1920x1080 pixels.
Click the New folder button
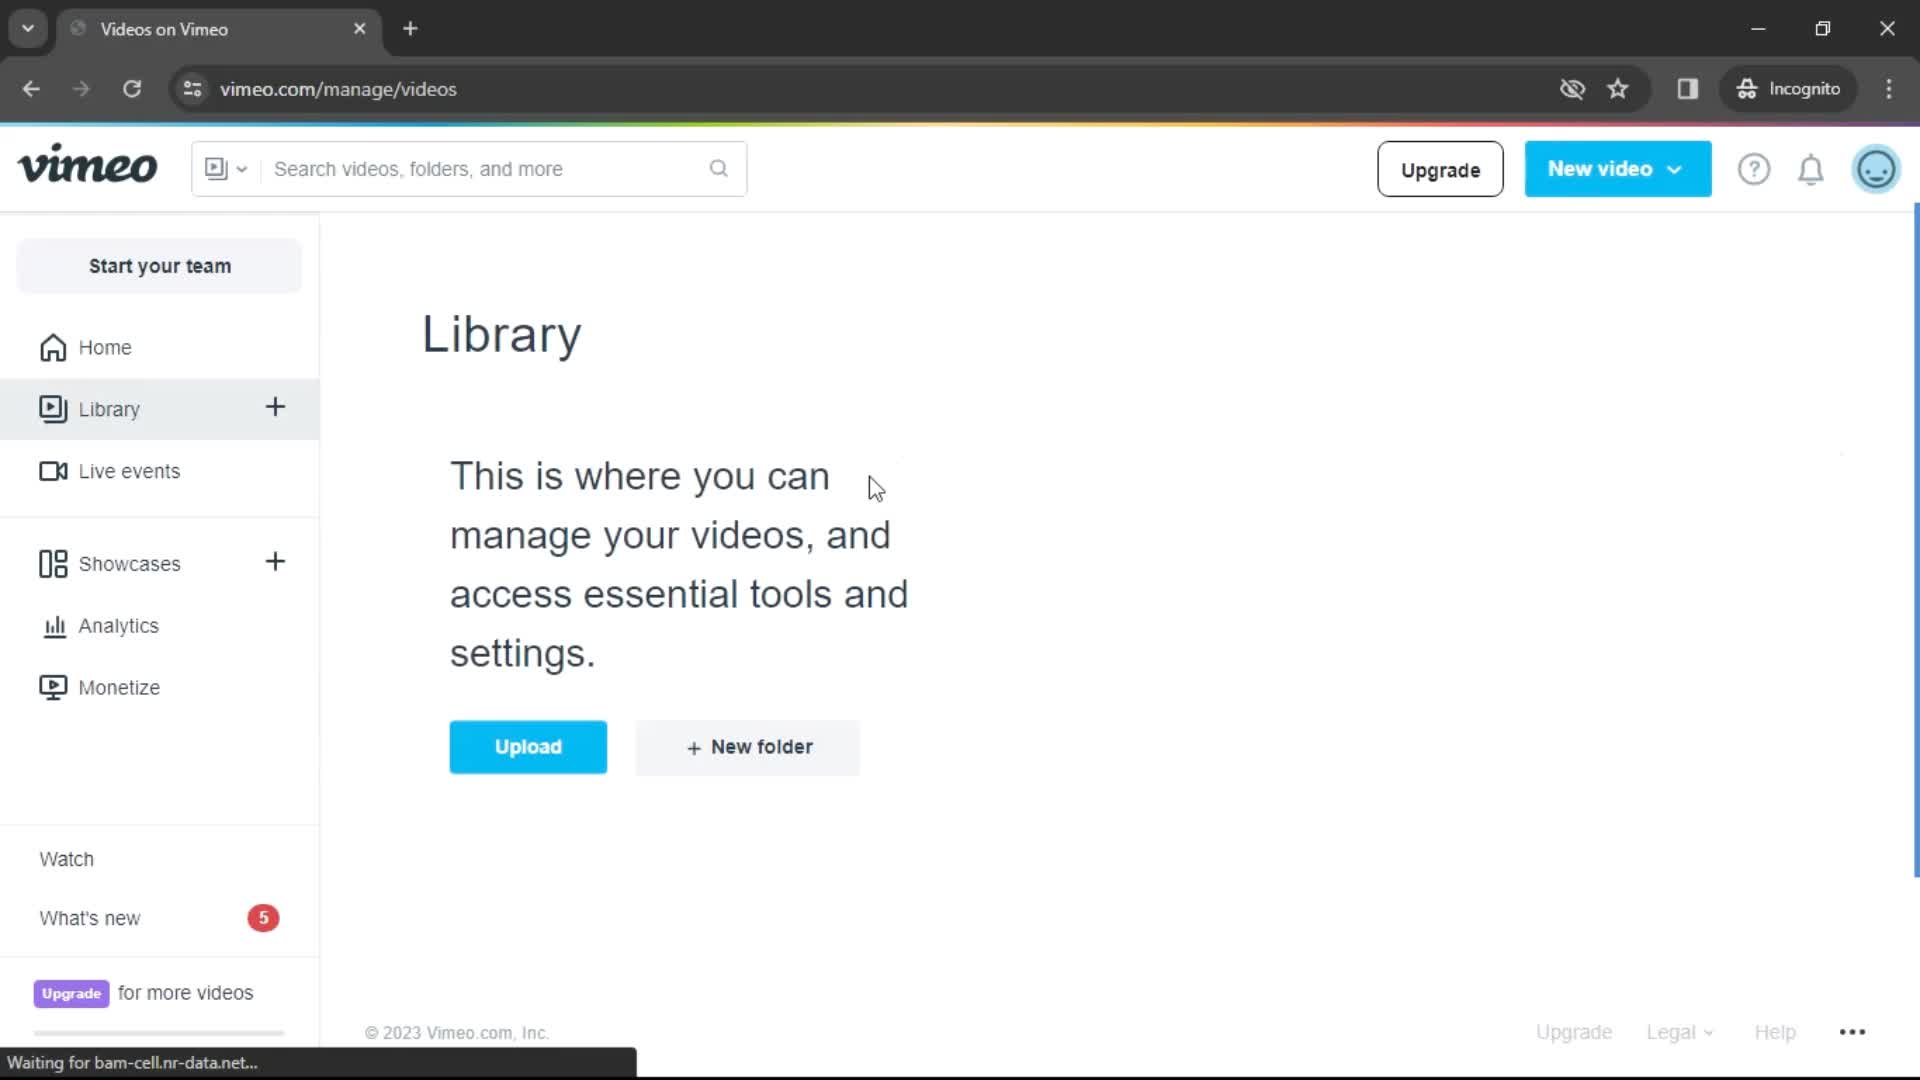click(x=748, y=747)
